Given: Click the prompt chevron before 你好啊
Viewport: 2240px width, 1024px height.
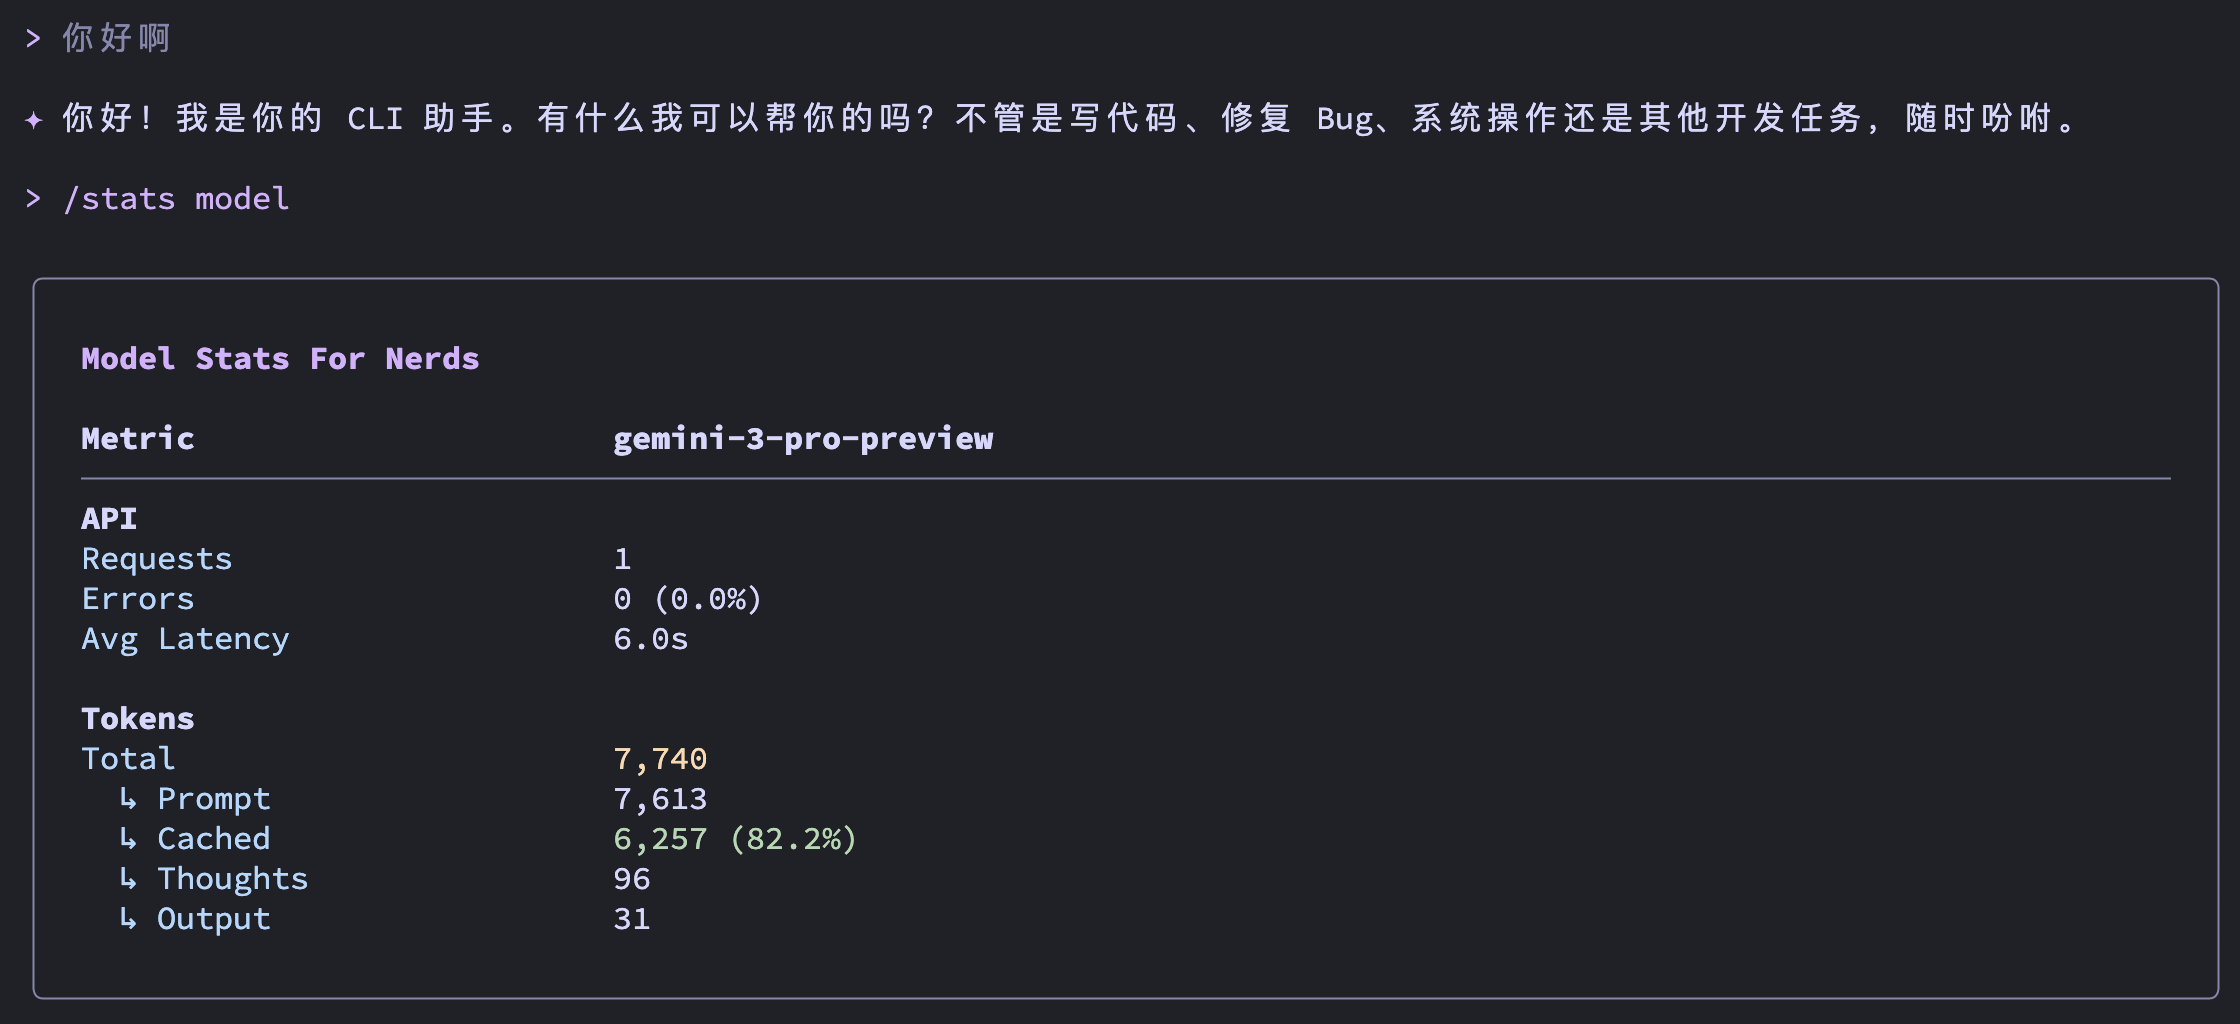Looking at the screenshot, I should (33, 38).
